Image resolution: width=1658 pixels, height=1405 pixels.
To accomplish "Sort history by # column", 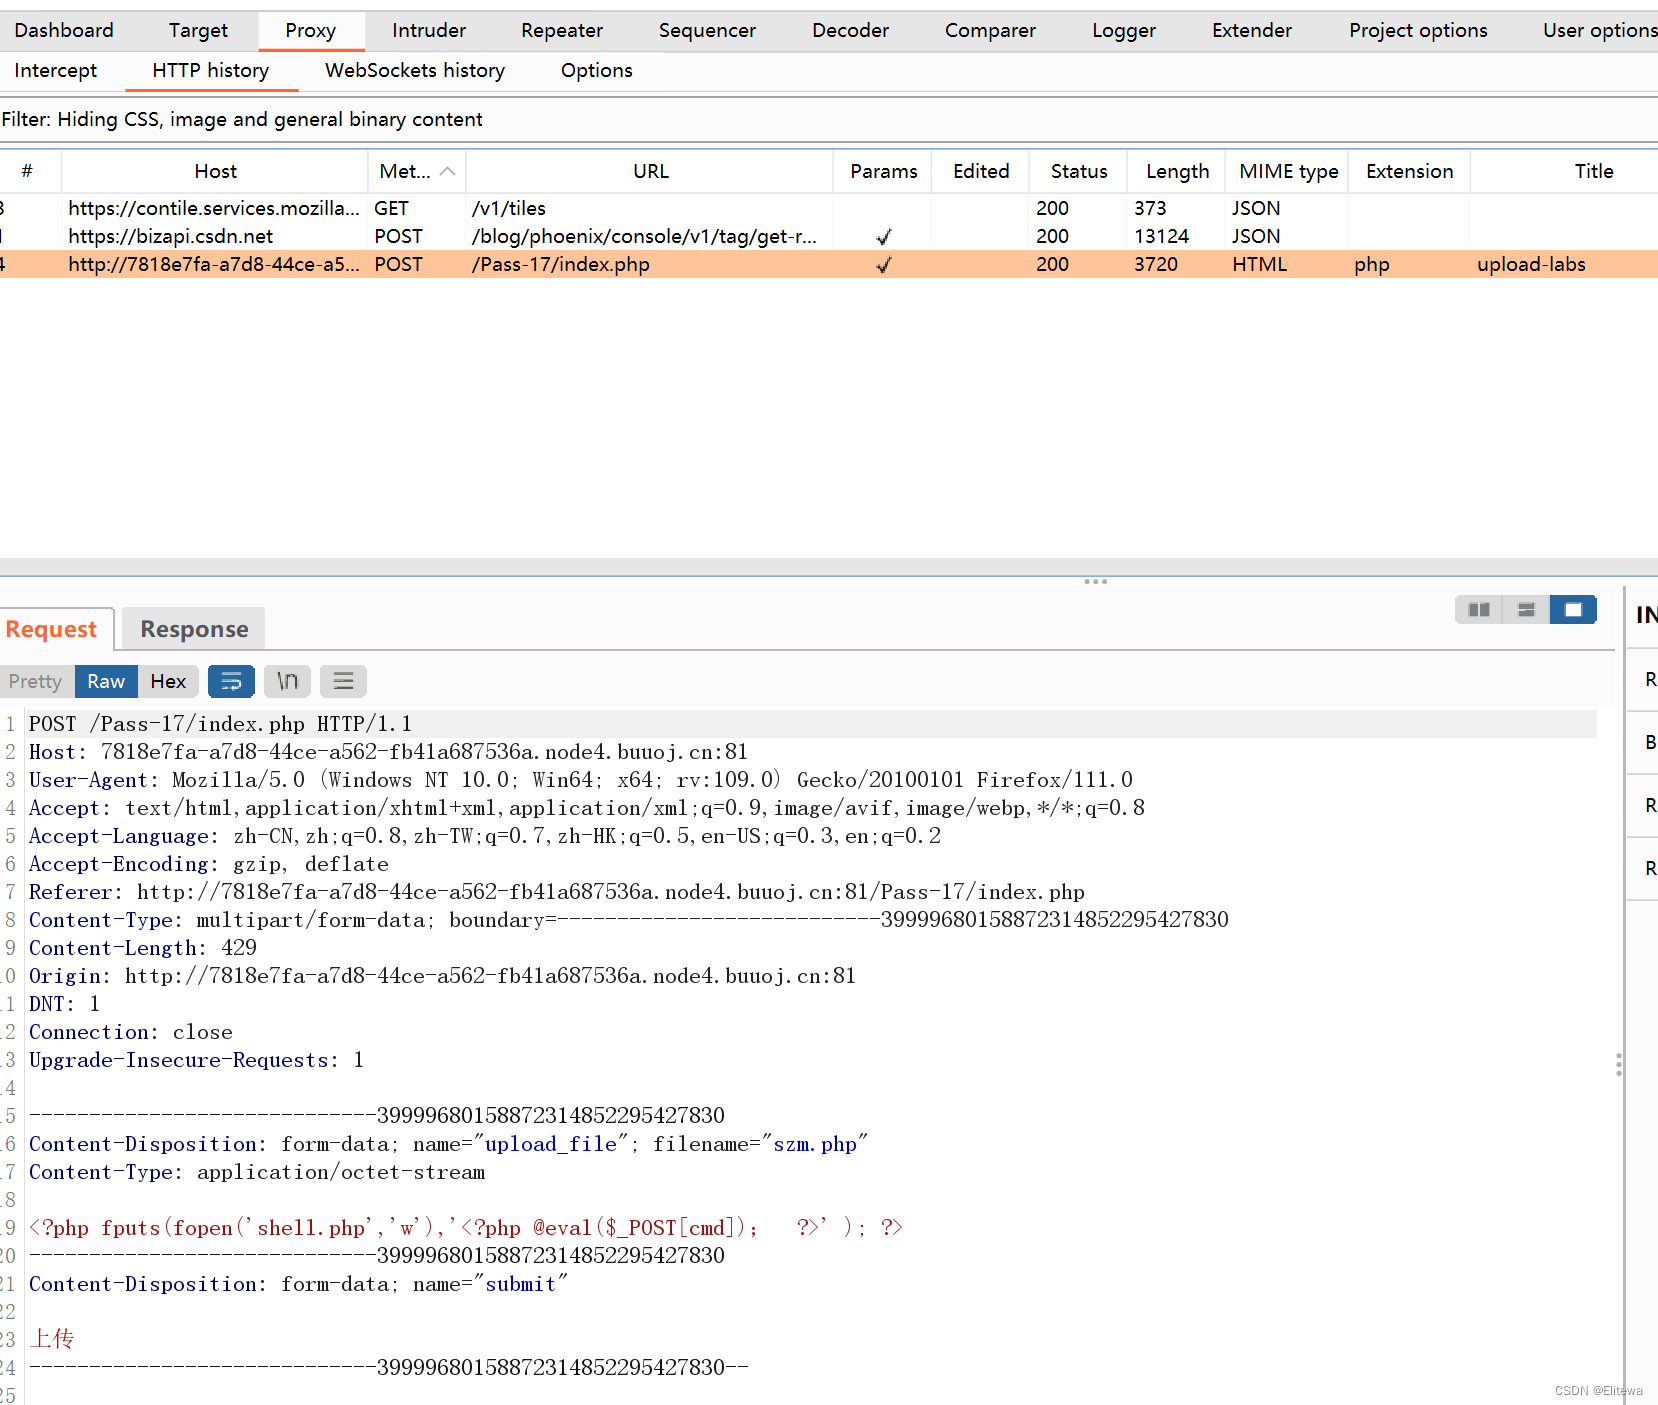I will pos(28,171).
